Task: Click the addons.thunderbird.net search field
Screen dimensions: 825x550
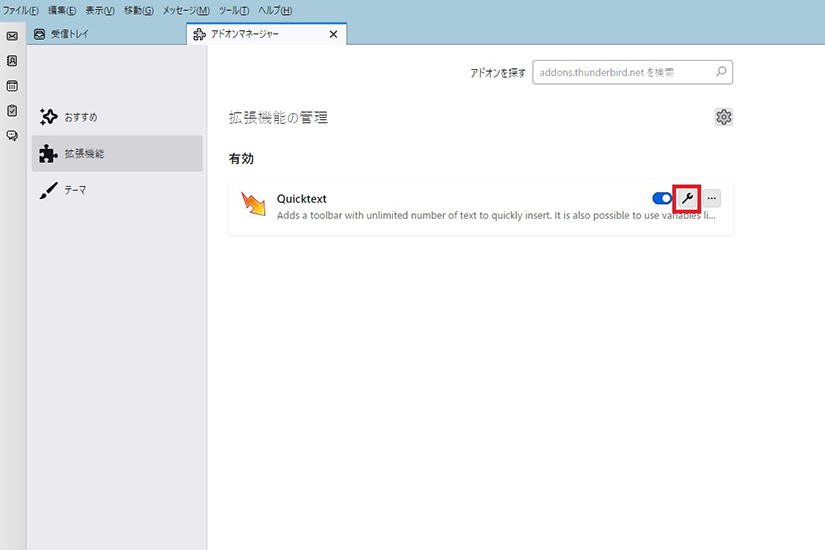Action: [x=622, y=72]
